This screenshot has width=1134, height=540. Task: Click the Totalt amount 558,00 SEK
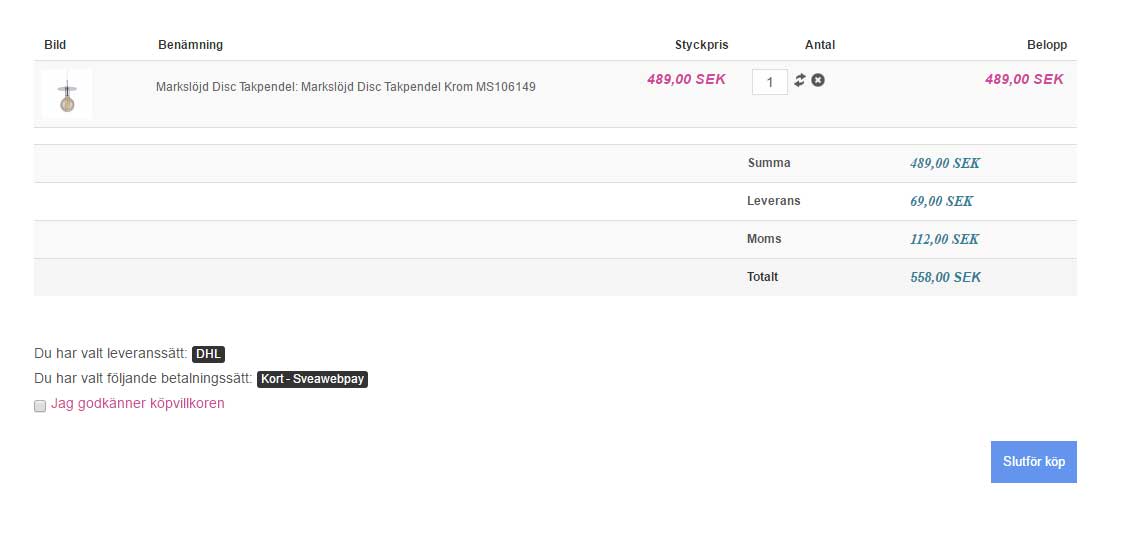tap(945, 277)
